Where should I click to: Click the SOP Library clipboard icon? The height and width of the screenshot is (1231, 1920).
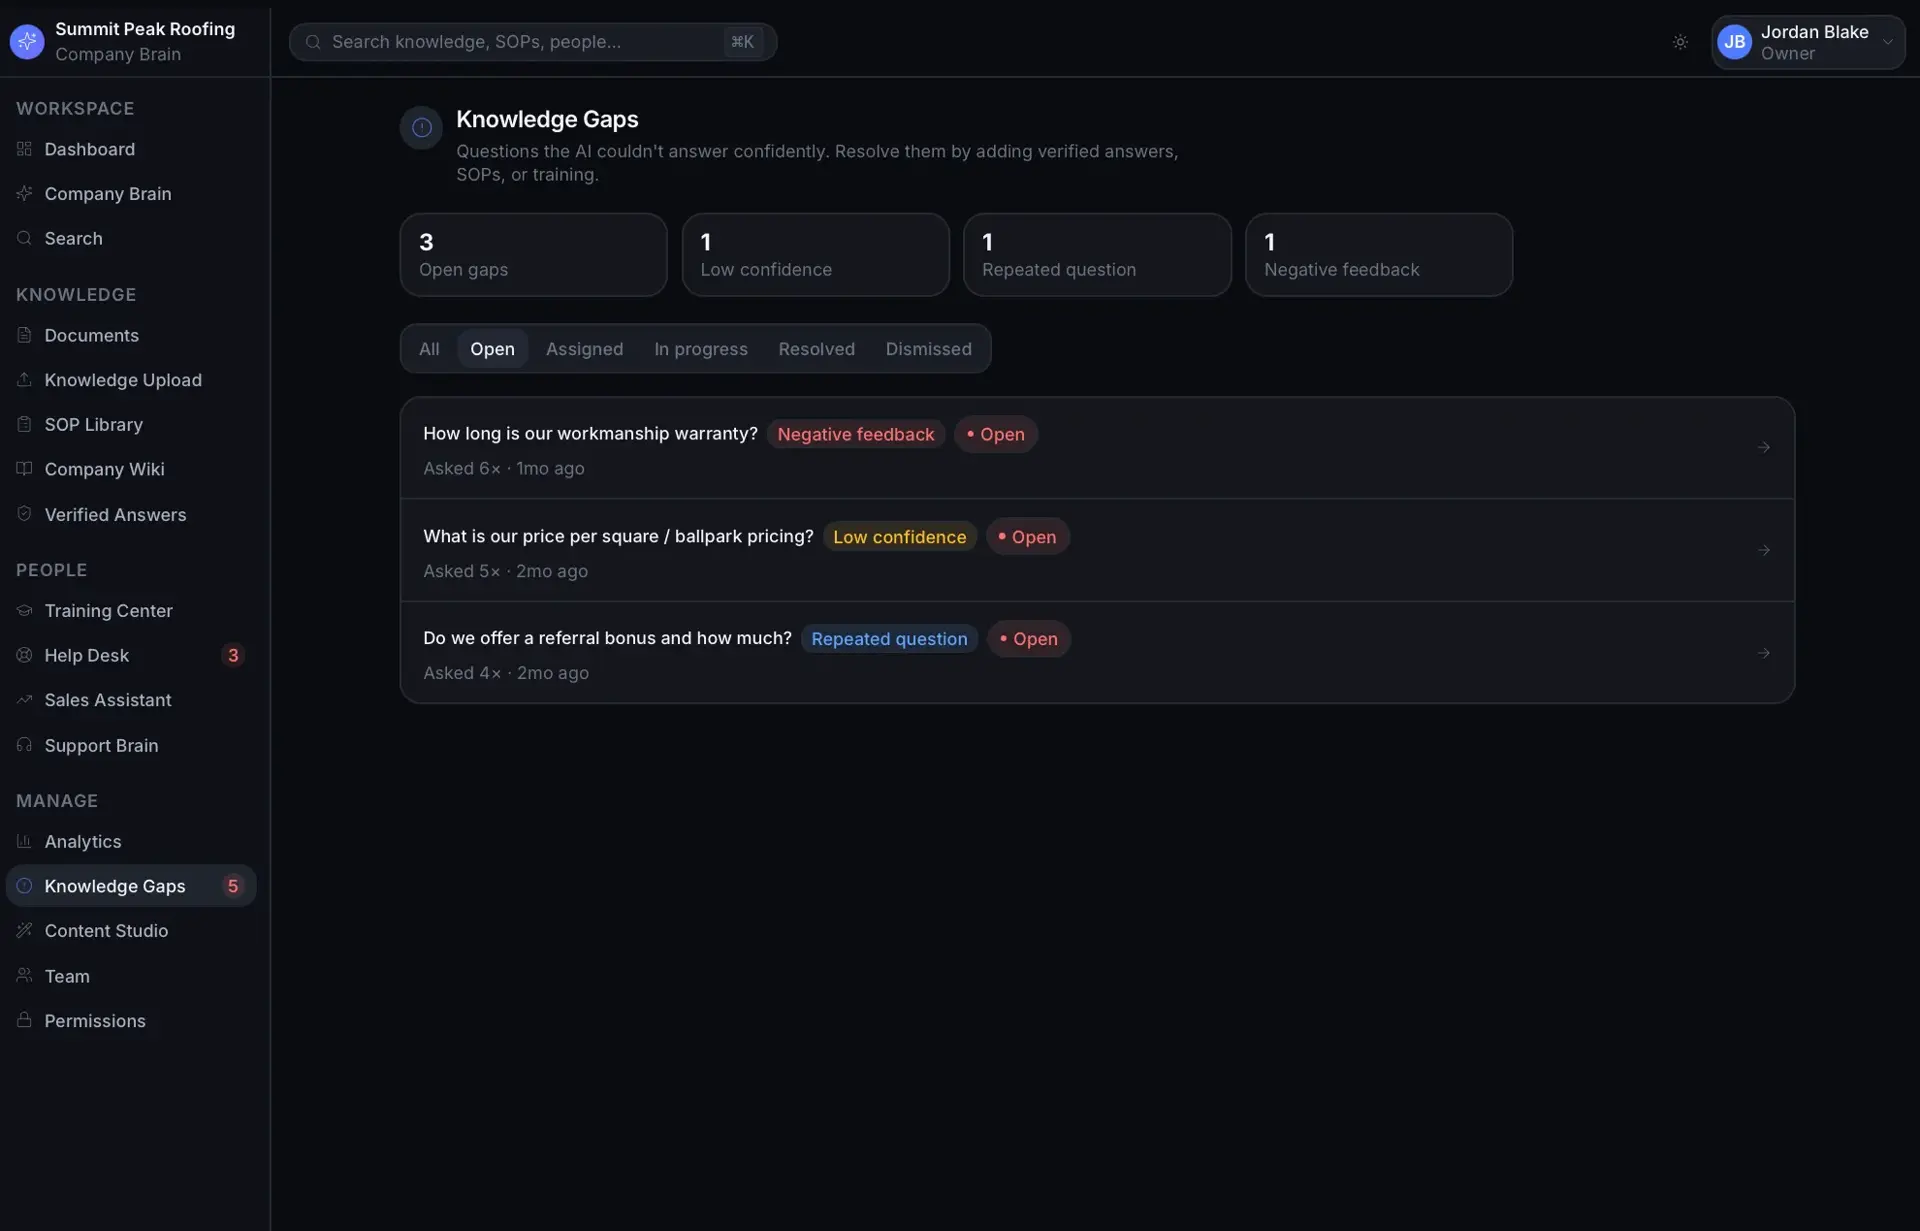pyautogui.click(x=24, y=424)
